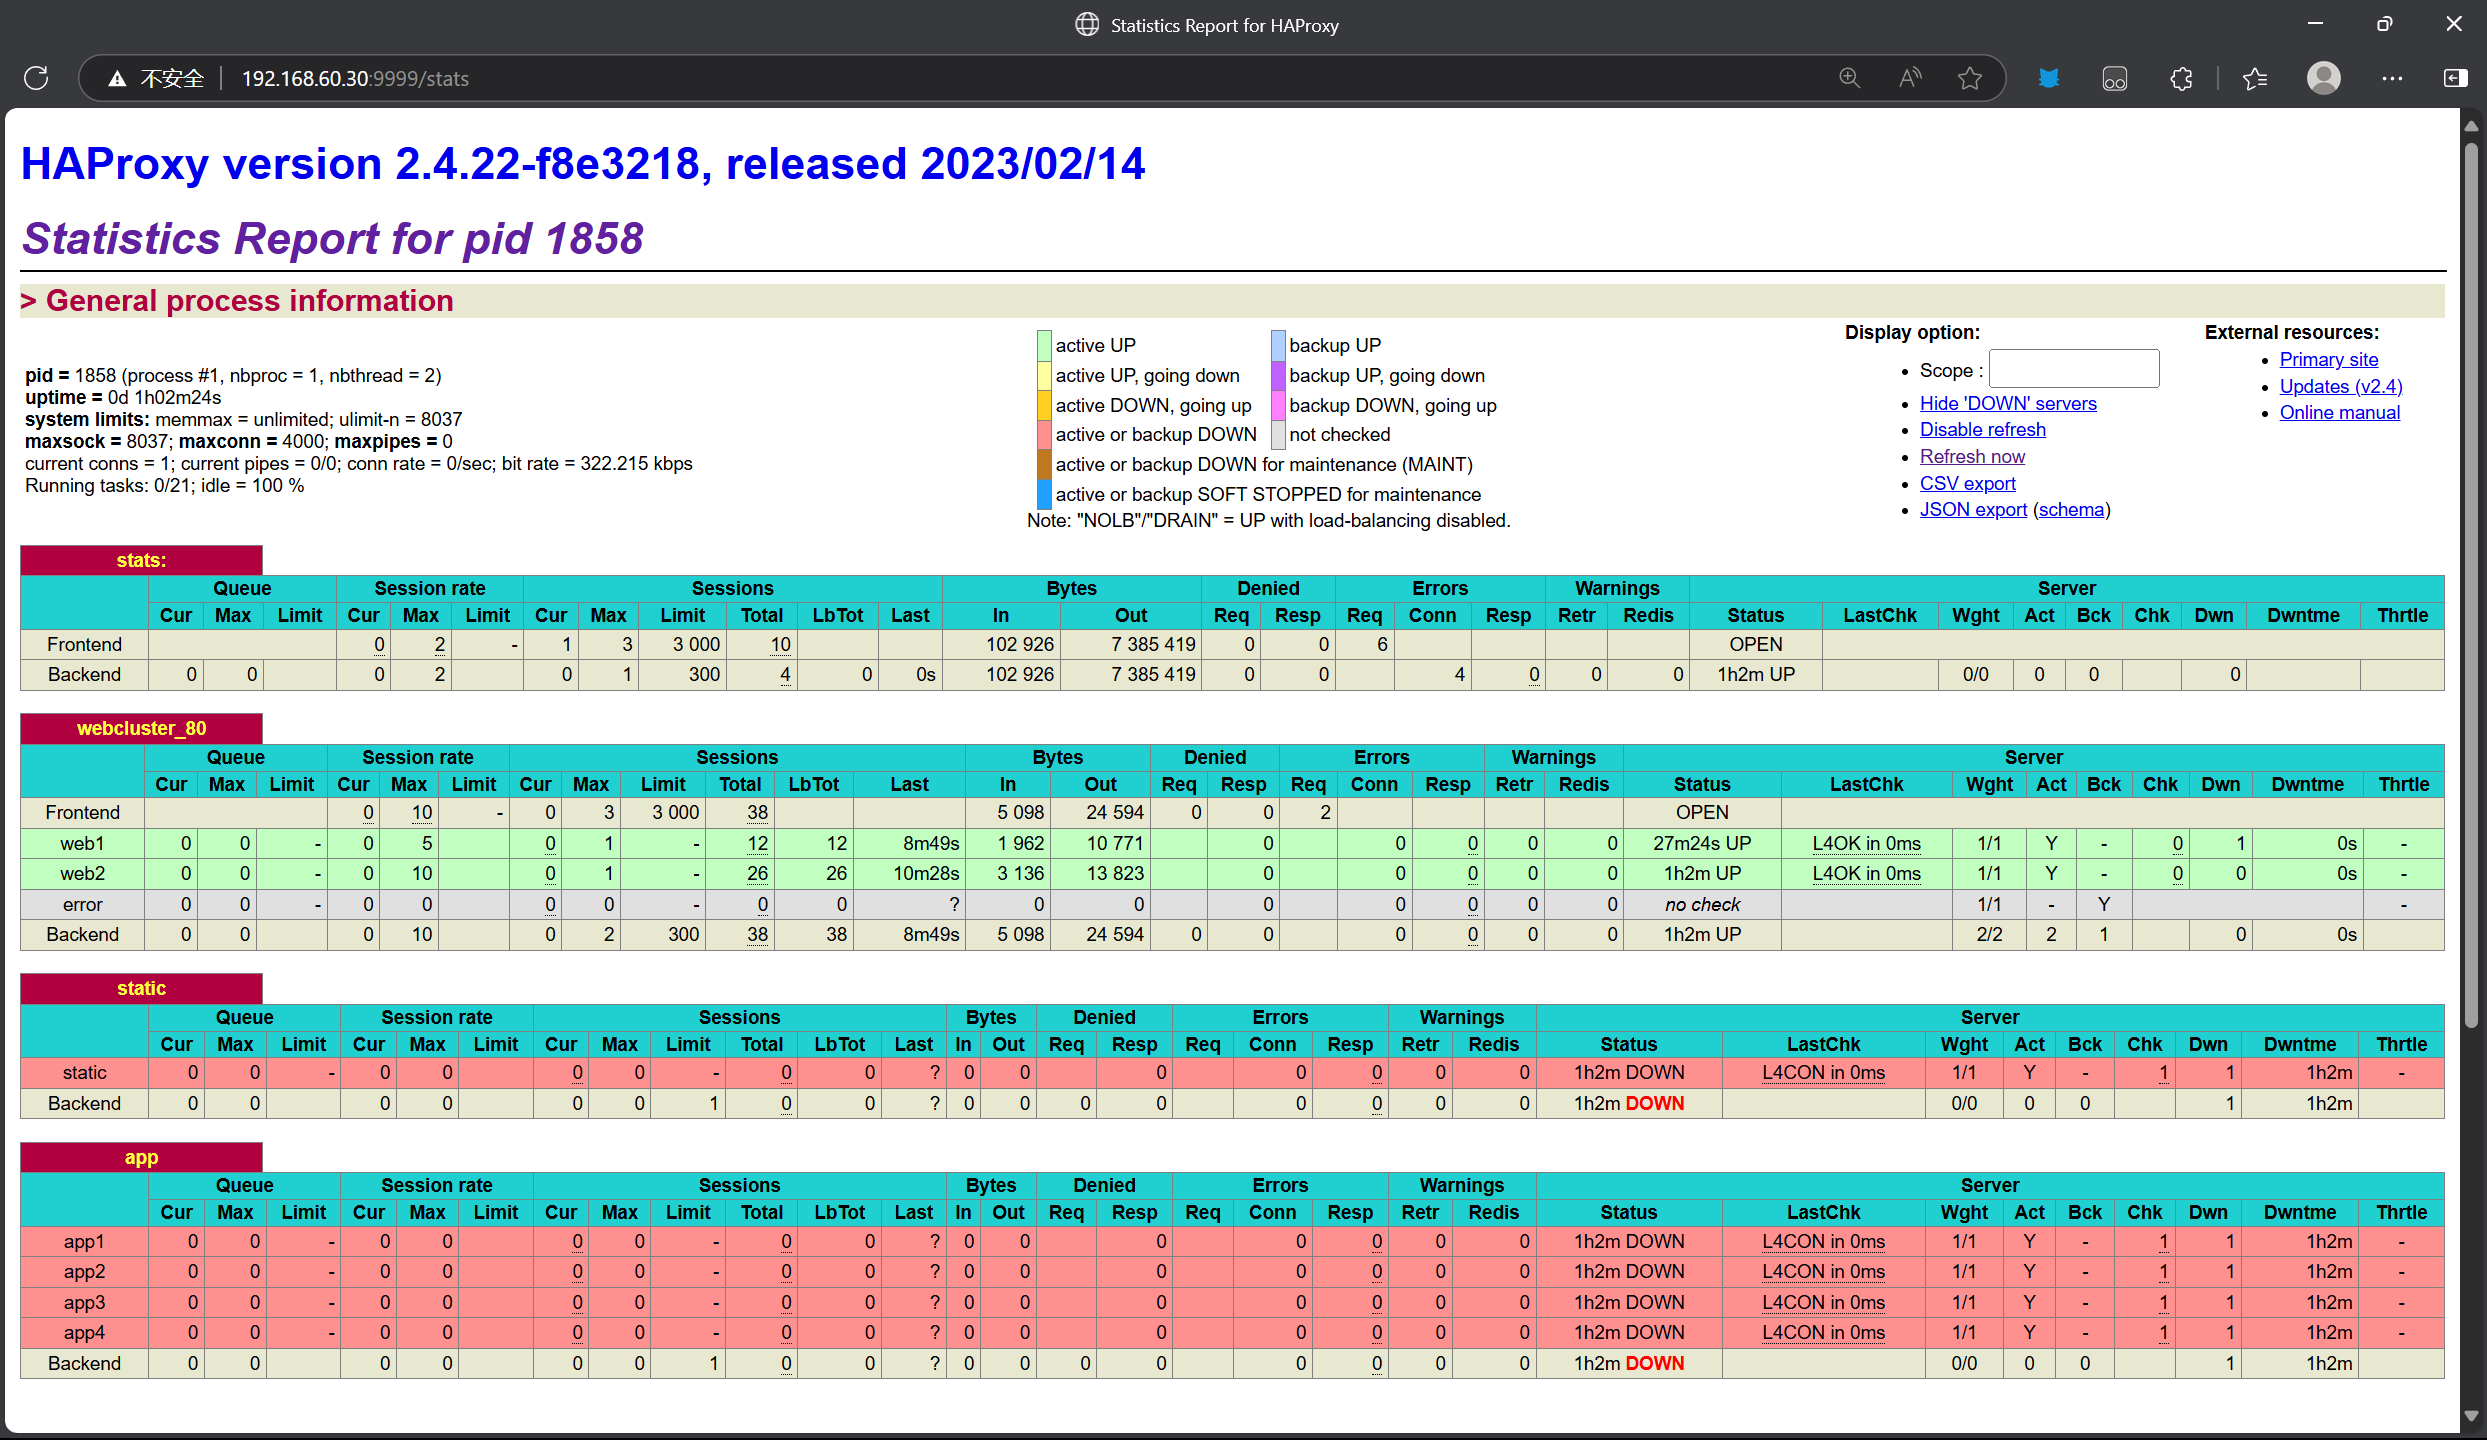Viewport: 2487px width, 1440px height.
Task: Click app Backend status 1h2m DOWN
Action: tap(1629, 1363)
